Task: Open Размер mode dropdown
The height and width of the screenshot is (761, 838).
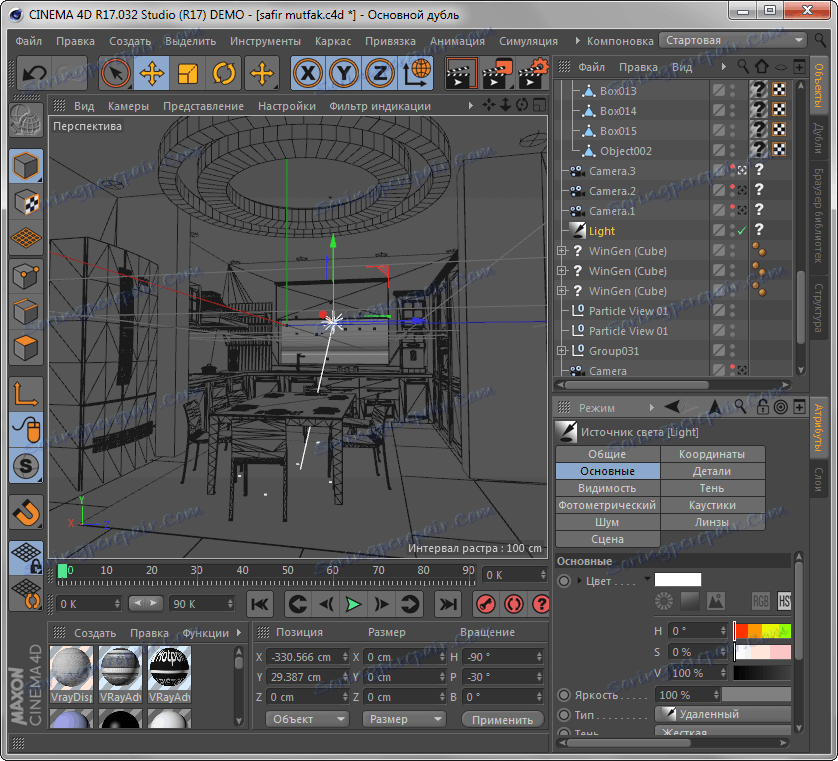Action: point(403,719)
